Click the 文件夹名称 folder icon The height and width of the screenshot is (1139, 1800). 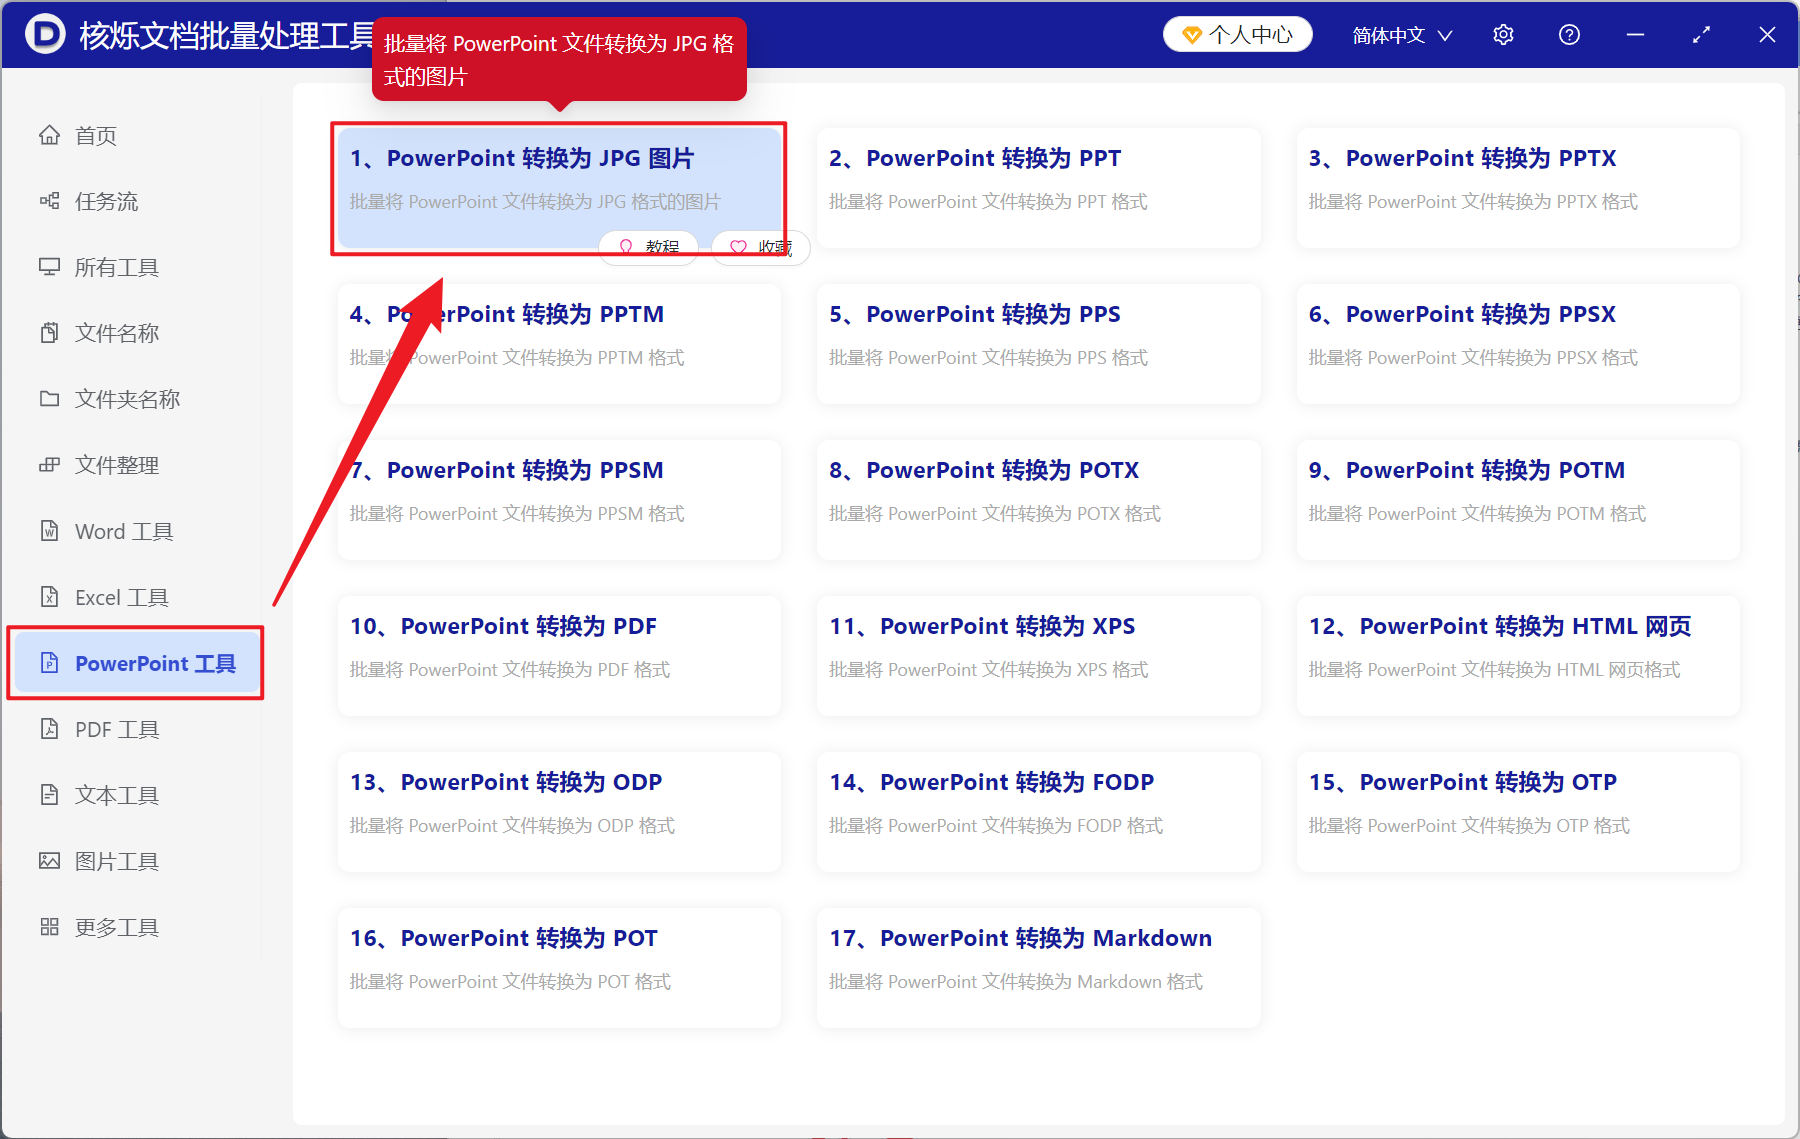(x=49, y=399)
